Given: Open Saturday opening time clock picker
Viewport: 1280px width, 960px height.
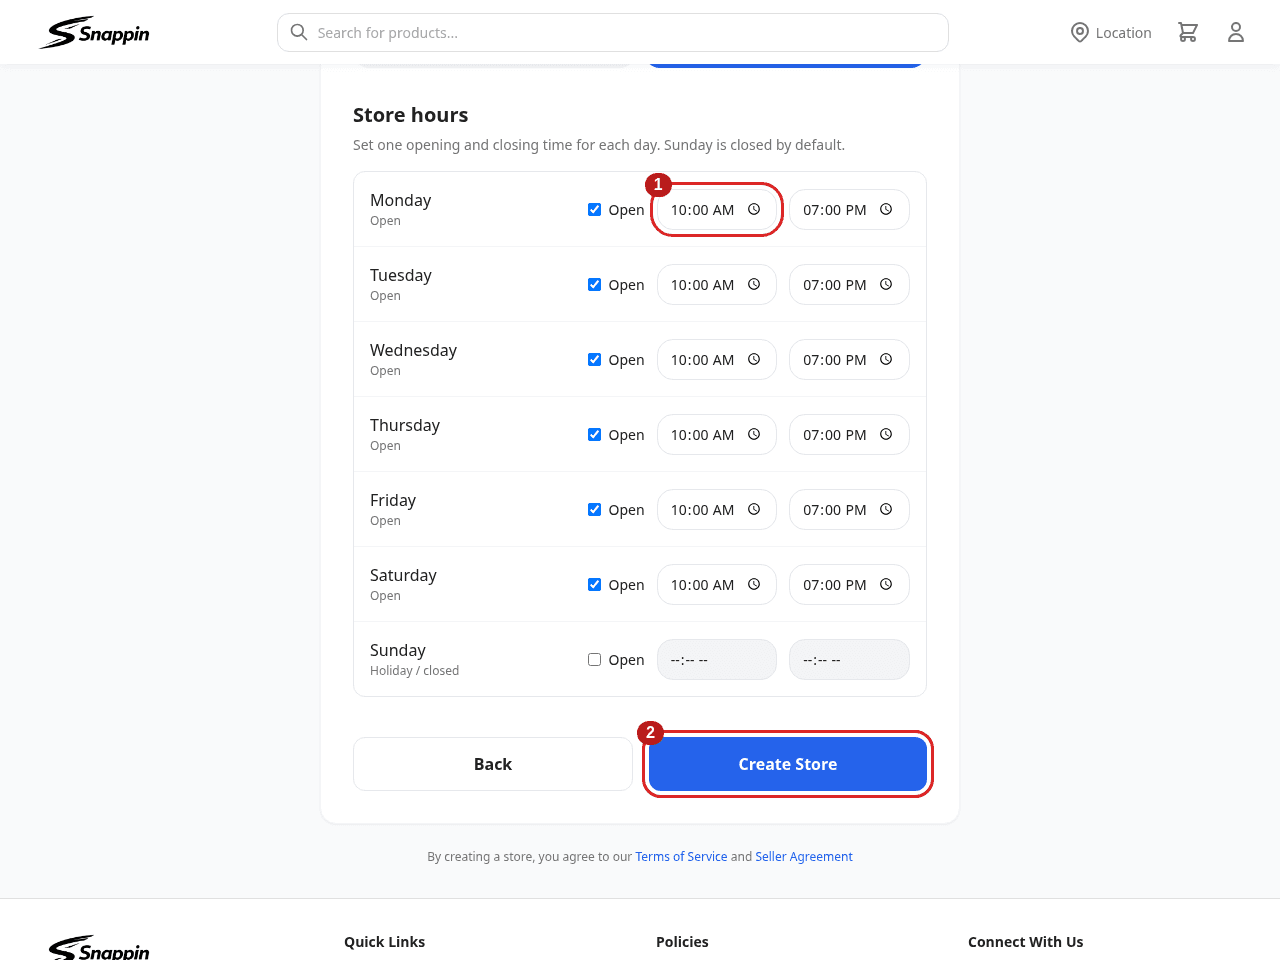Looking at the screenshot, I should click(x=754, y=584).
